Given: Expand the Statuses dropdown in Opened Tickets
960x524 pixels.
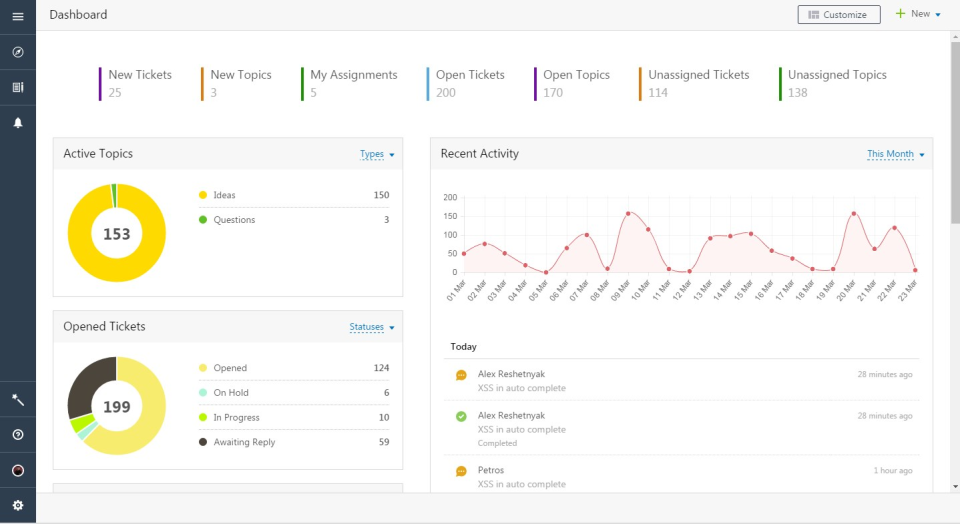Looking at the screenshot, I should pos(372,328).
